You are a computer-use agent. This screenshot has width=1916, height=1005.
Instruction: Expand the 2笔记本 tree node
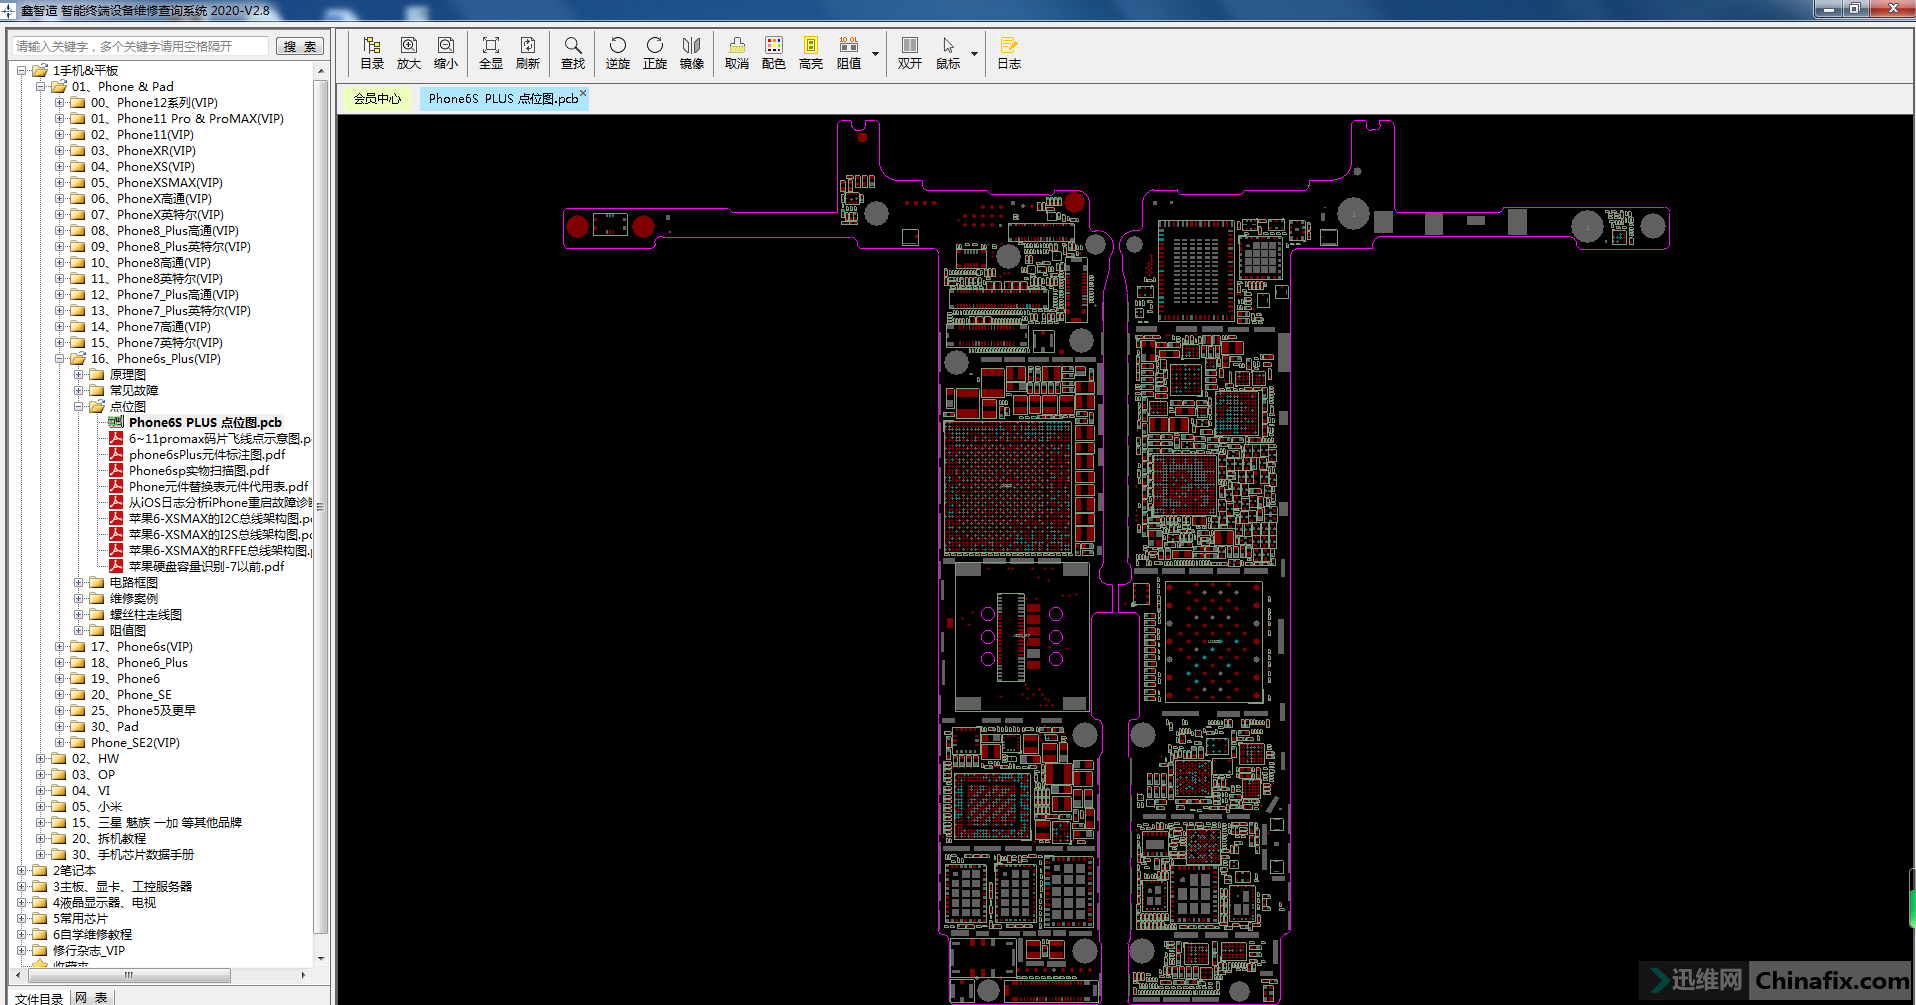tap(22, 871)
